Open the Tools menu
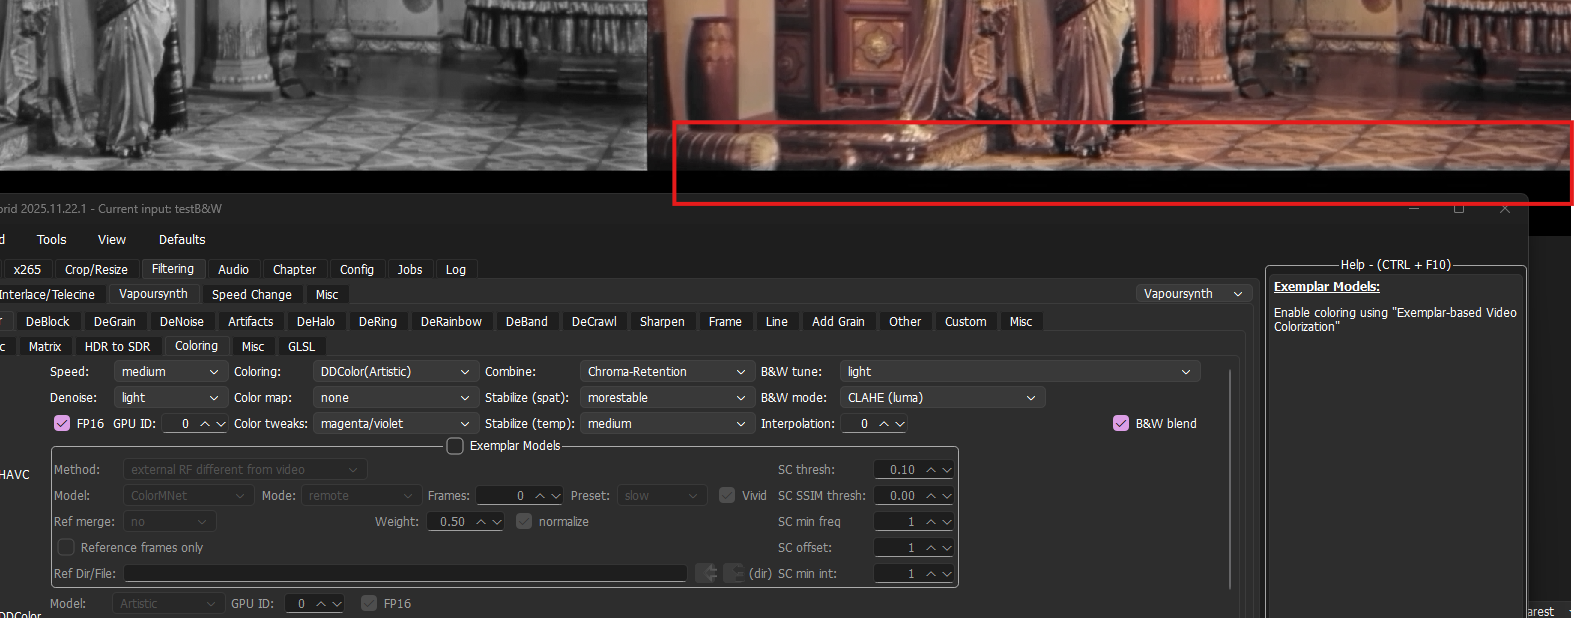This screenshot has width=1574, height=618. pyautogui.click(x=51, y=240)
